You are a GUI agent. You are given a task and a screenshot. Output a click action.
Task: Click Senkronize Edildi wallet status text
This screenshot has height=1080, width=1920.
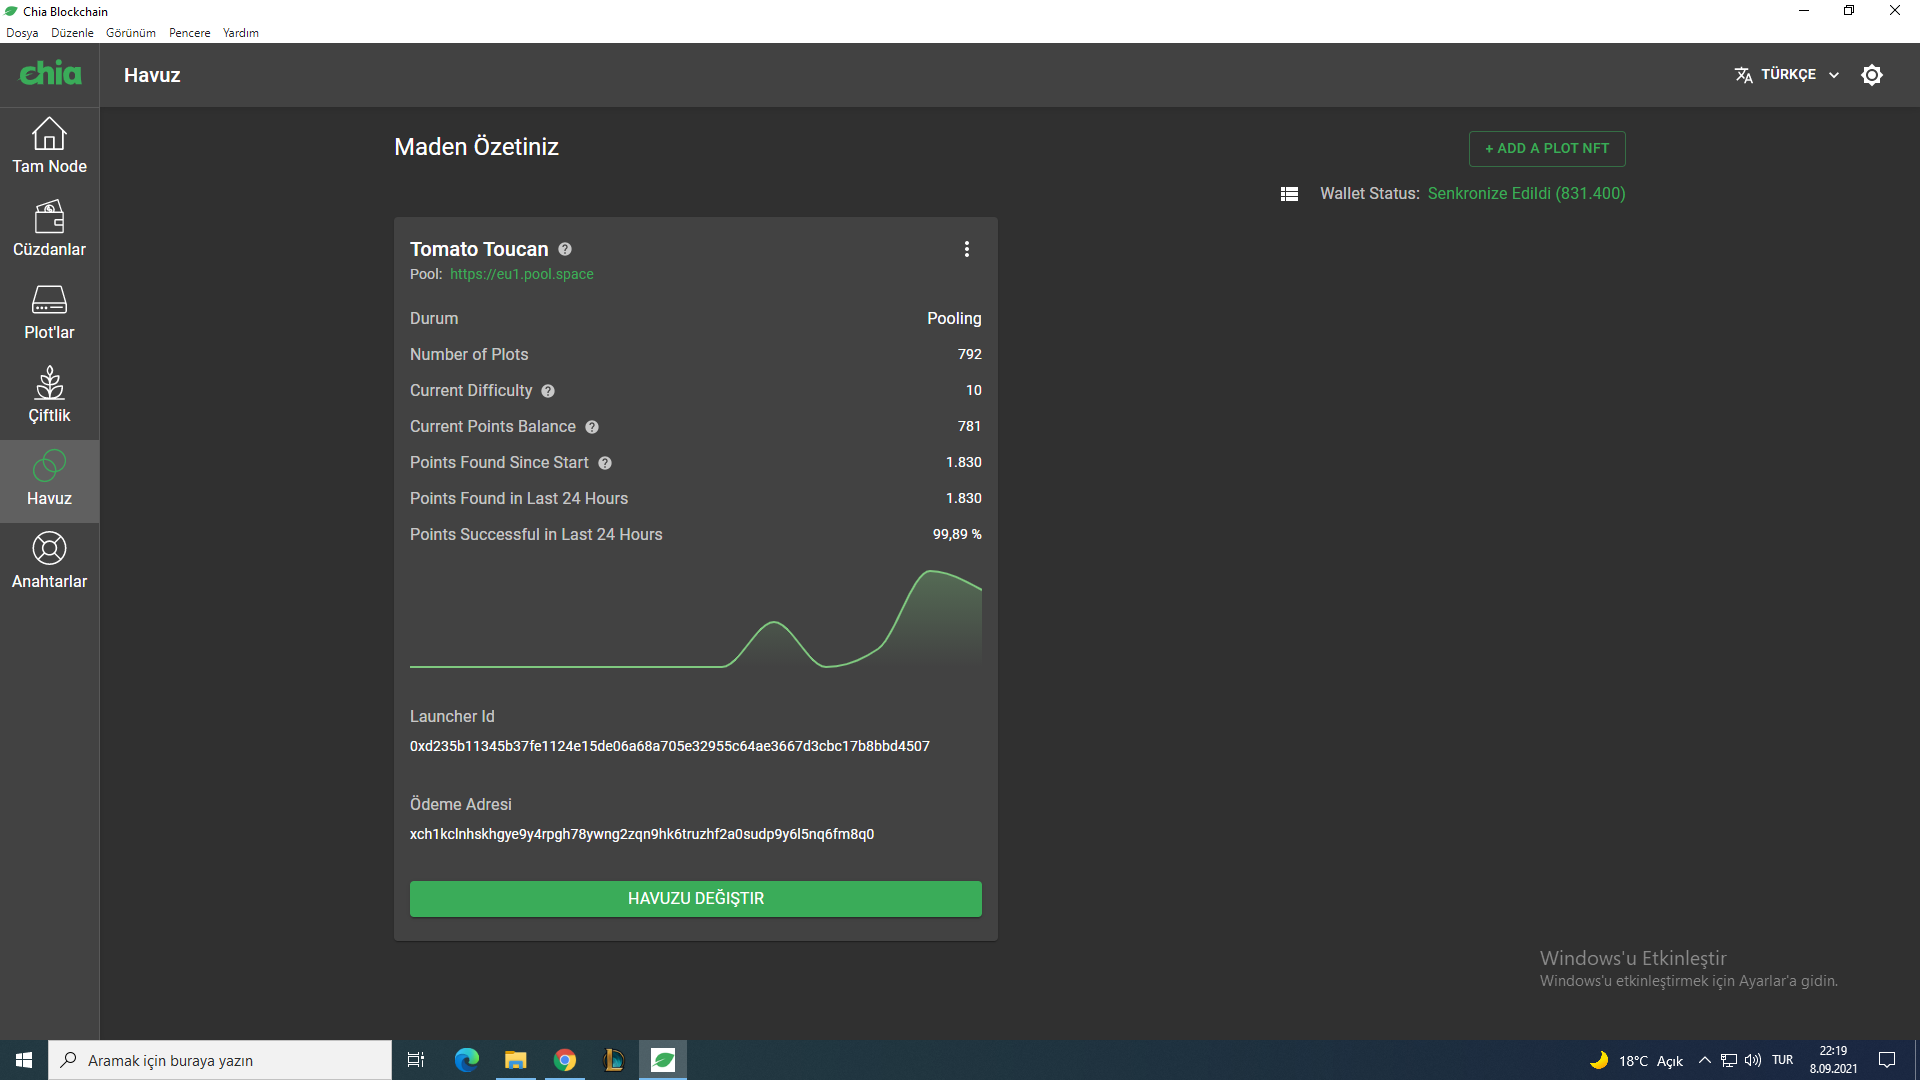coord(1526,194)
